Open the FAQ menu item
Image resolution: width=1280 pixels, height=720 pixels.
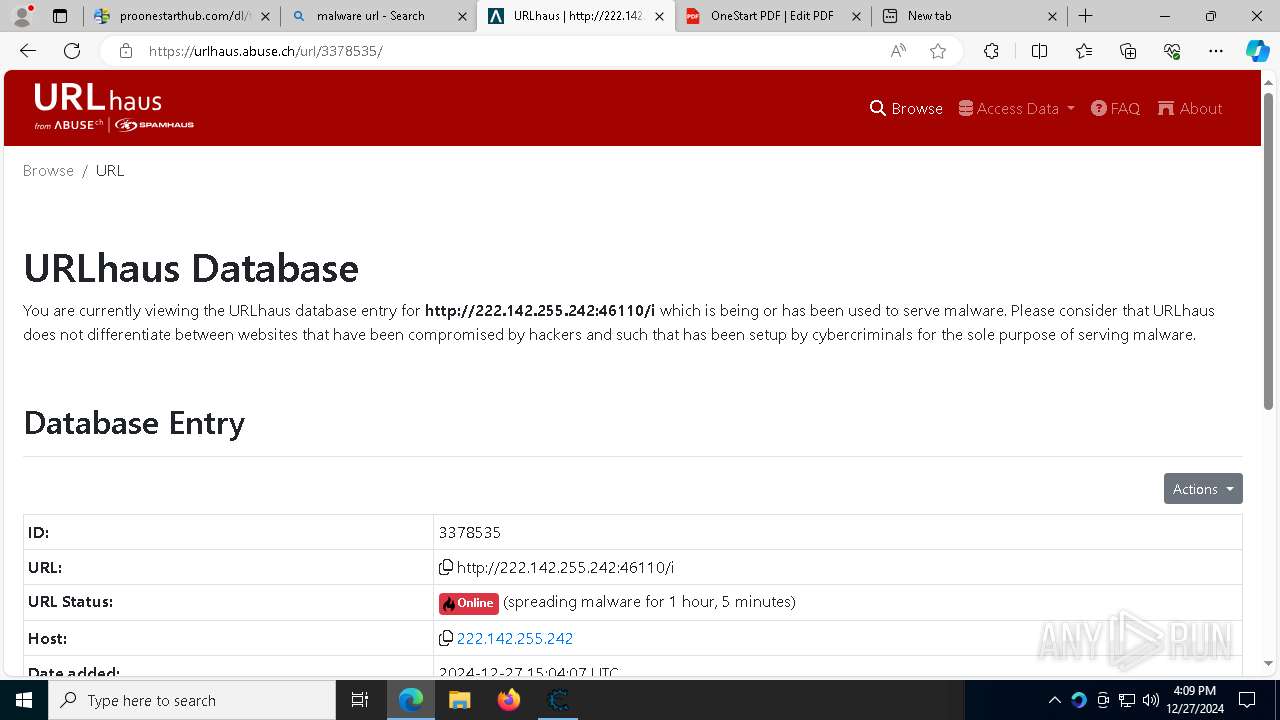(x=1115, y=108)
